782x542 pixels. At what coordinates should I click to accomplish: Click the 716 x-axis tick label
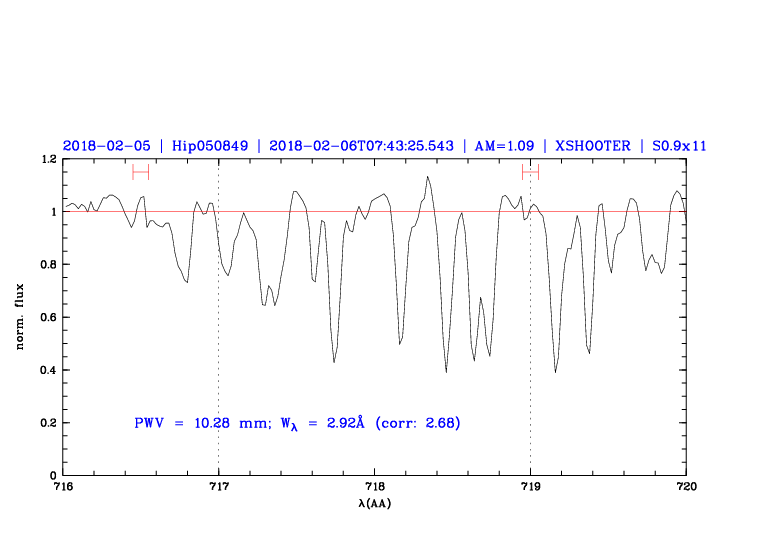pyautogui.click(x=62, y=487)
